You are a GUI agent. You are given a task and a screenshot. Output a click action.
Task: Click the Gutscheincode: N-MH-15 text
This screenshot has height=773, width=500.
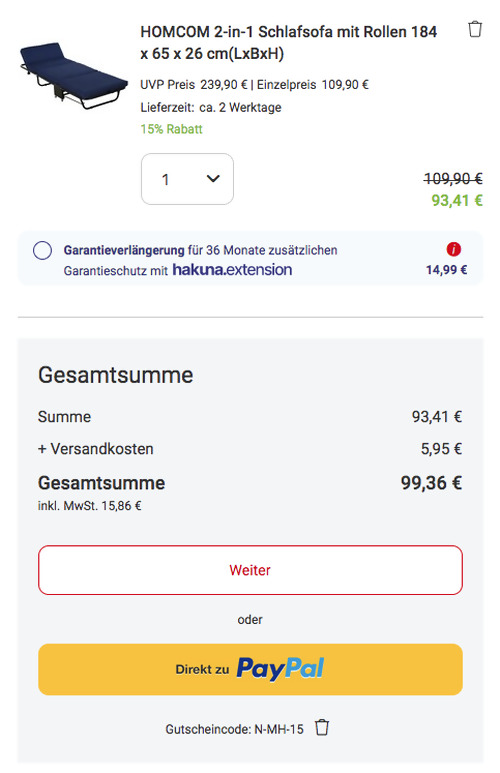point(235,729)
